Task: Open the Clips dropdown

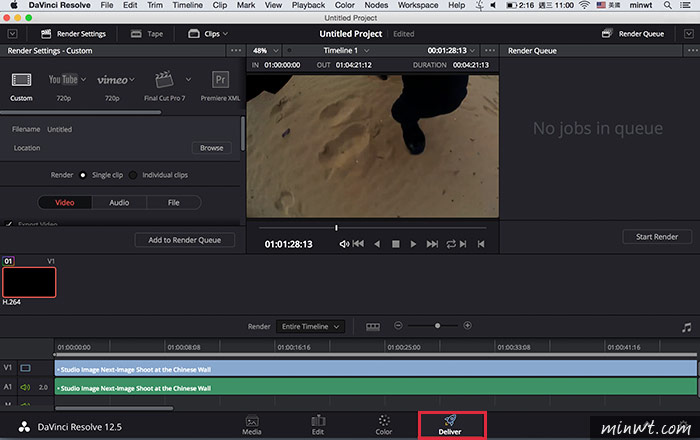Action: point(208,34)
